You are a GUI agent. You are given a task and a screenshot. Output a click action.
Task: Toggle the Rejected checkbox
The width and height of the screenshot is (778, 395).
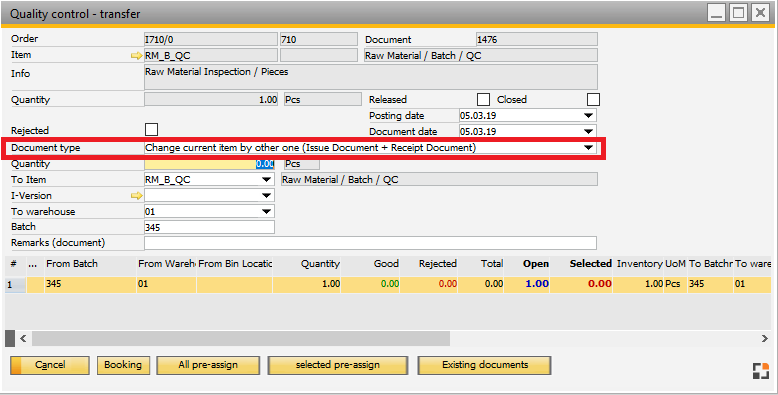point(151,130)
